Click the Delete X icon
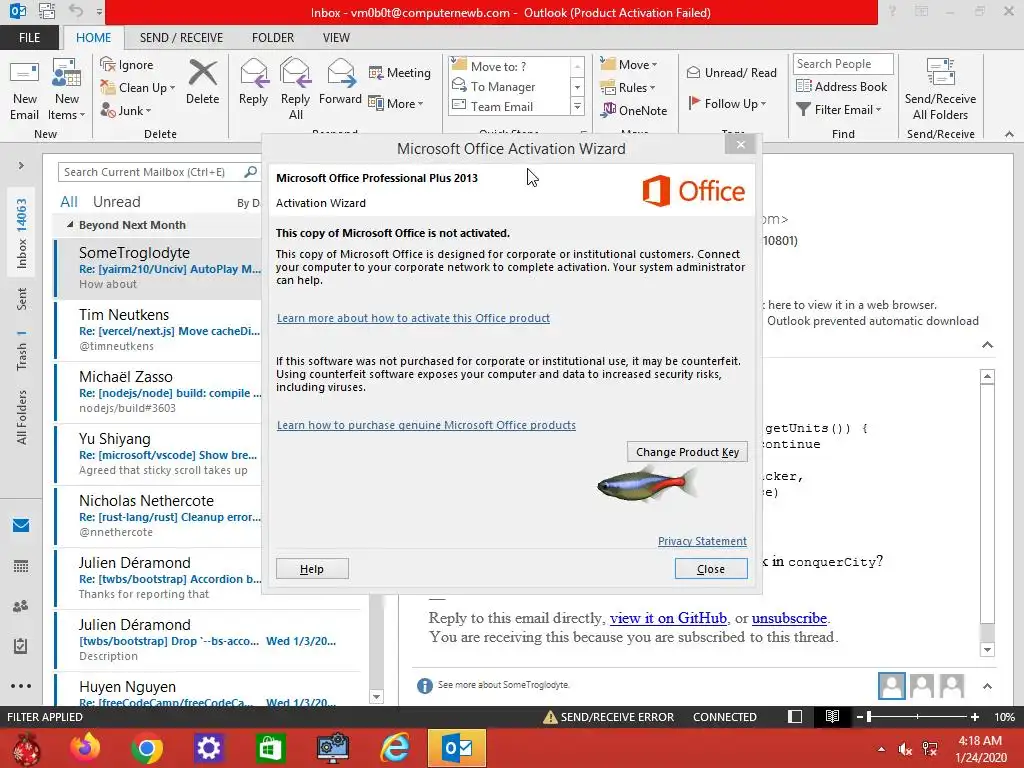Image resolution: width=1024 pixels, height=768 pixels. pyautogui.click(x=202, y=73)
